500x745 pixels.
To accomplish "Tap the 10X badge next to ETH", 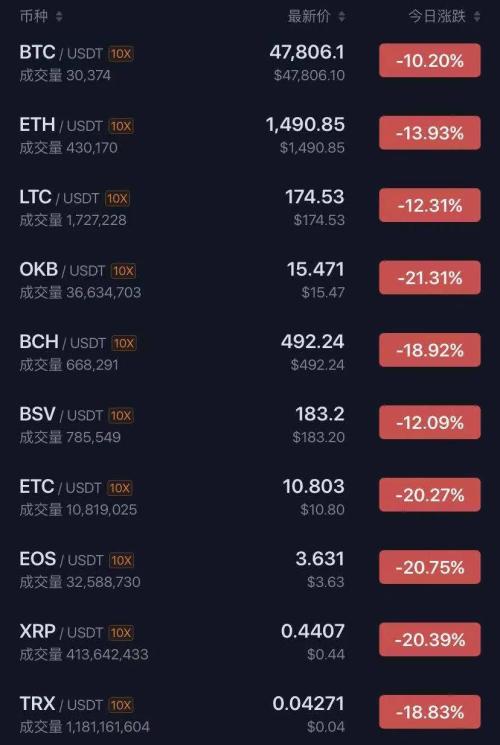I will pos(121,126).
